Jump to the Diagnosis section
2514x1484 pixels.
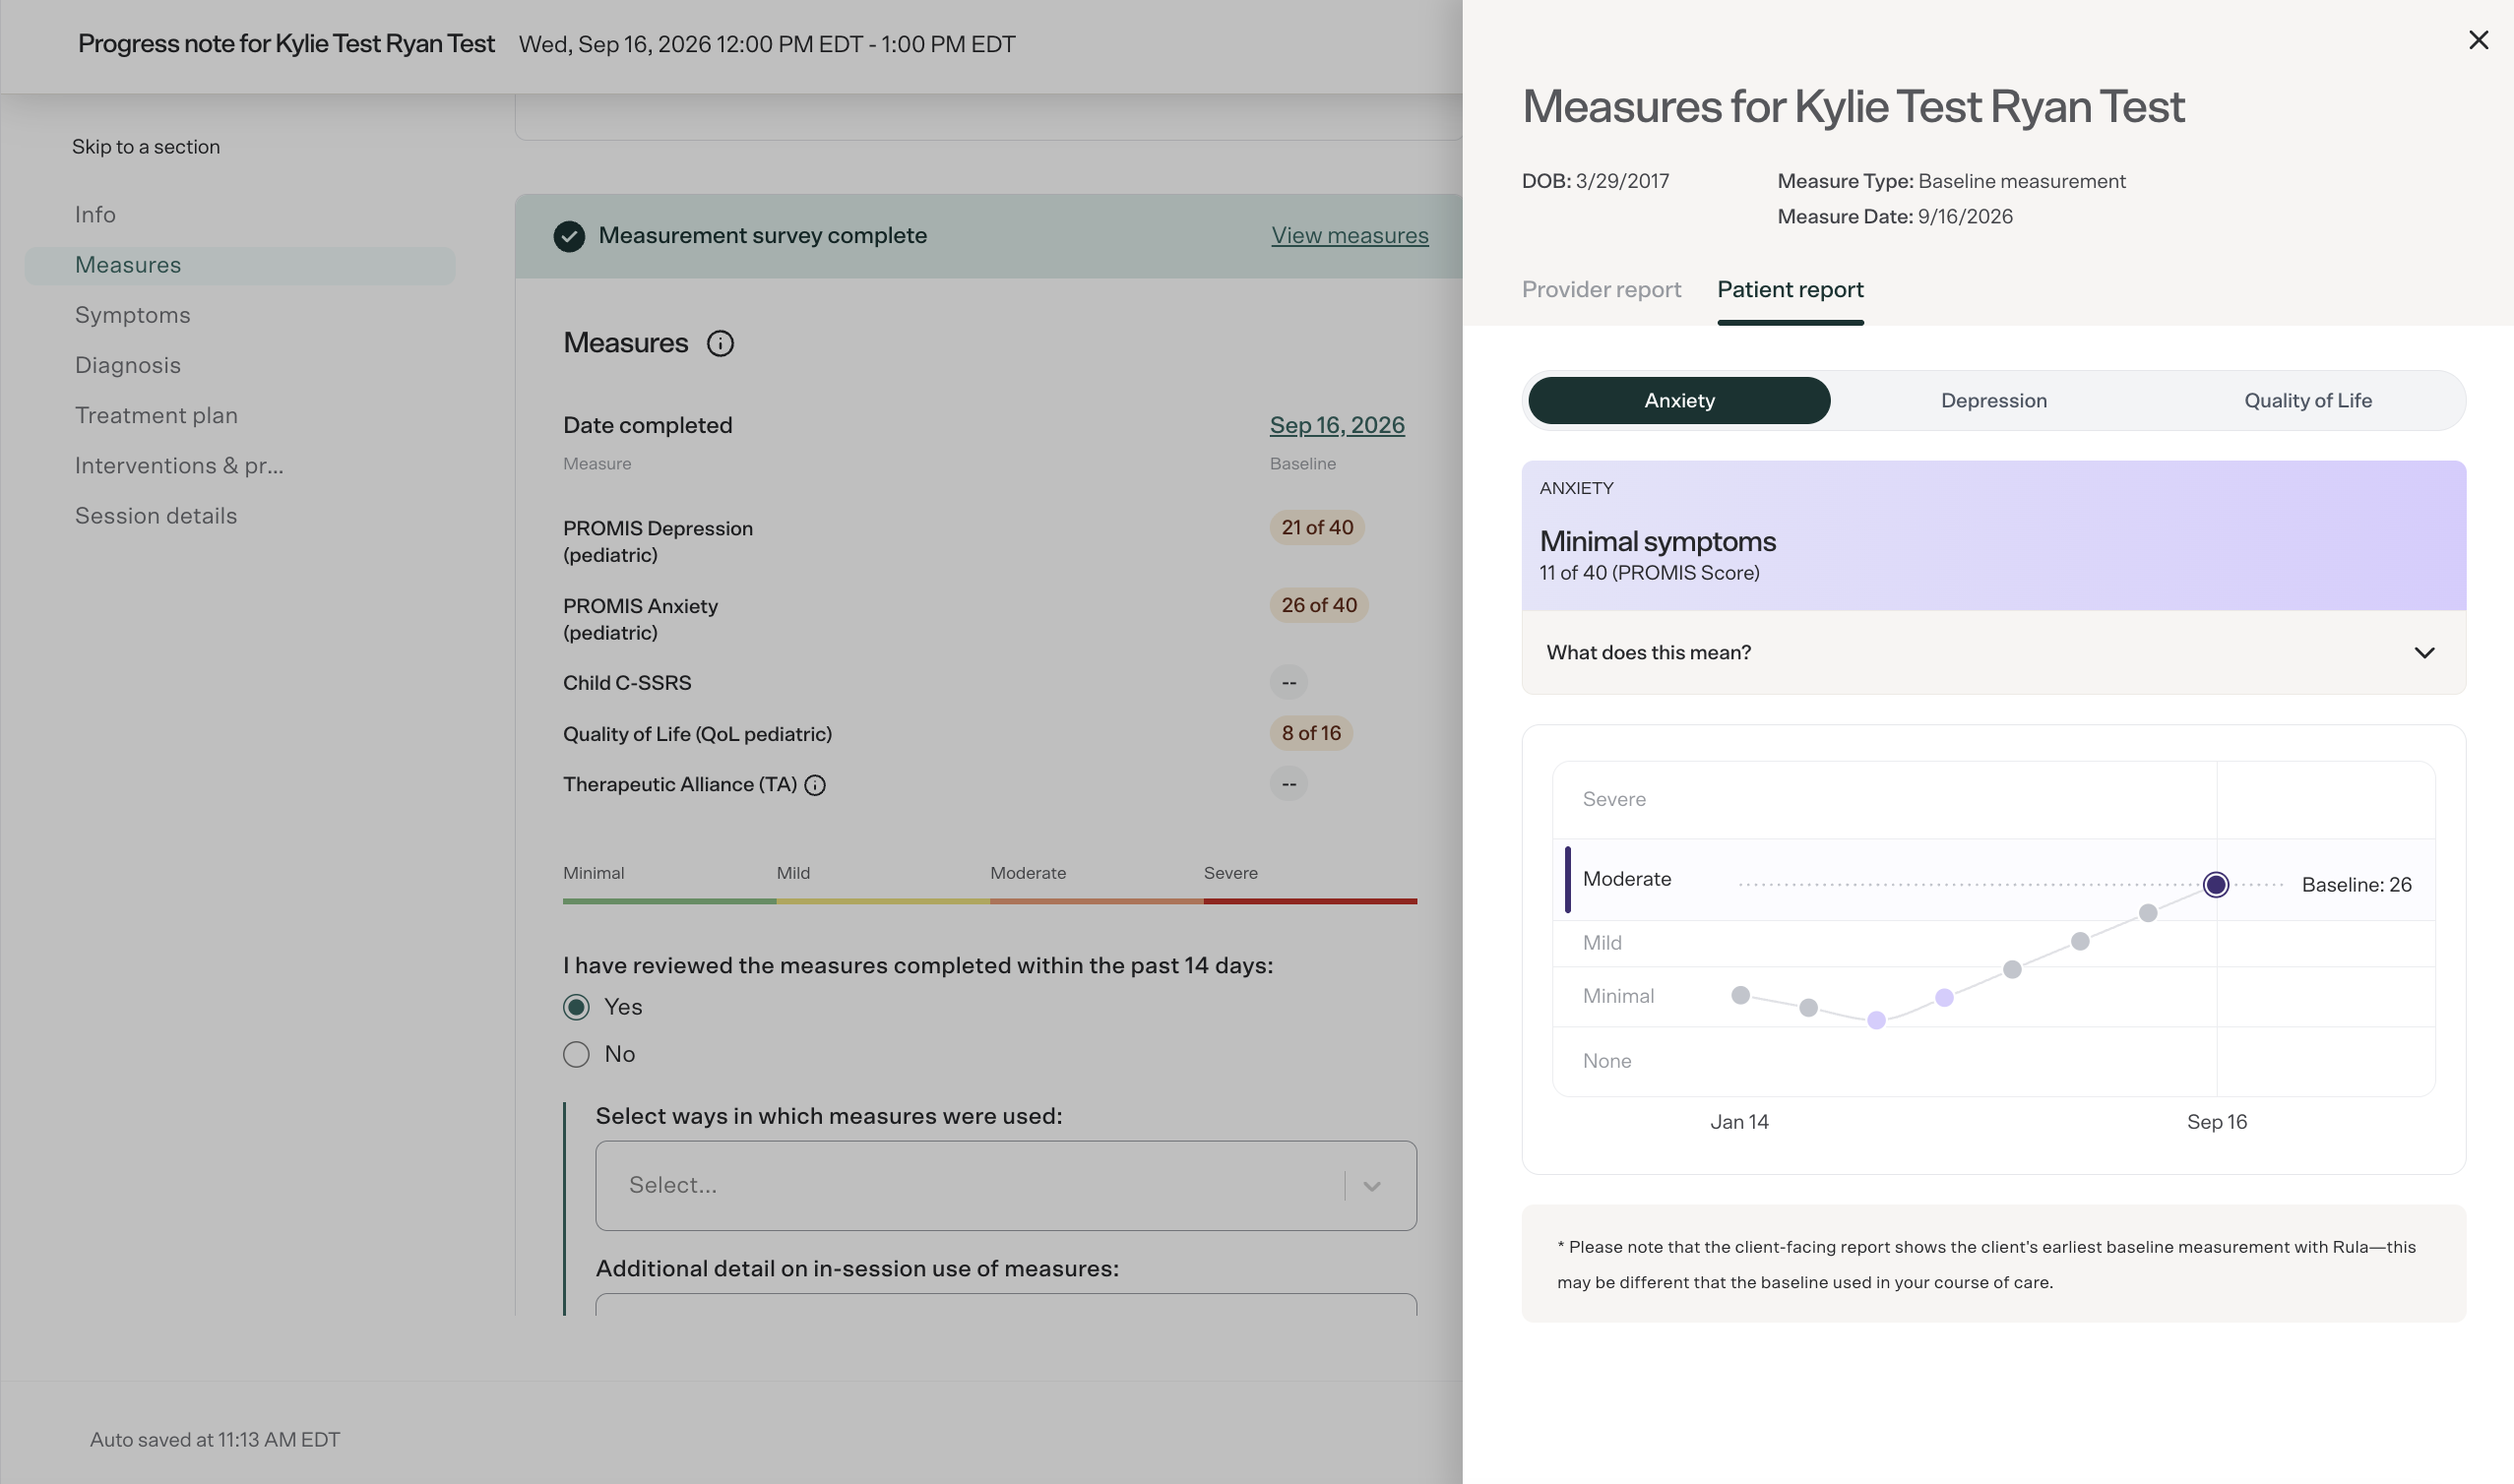pos(128,365)
